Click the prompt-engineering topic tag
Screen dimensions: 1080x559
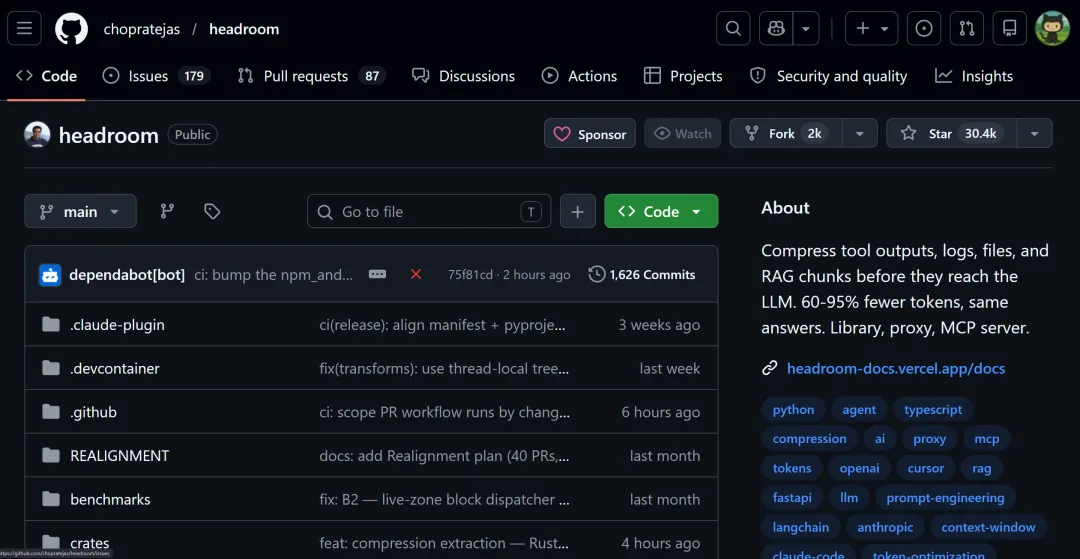click(945, 498)
